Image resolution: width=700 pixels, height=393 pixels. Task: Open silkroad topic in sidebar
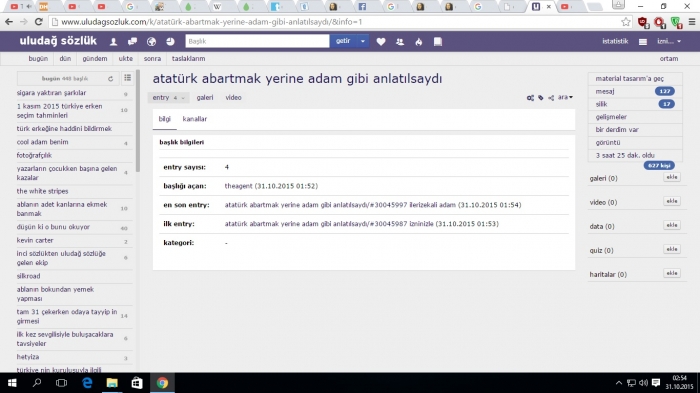click(29, 276)
